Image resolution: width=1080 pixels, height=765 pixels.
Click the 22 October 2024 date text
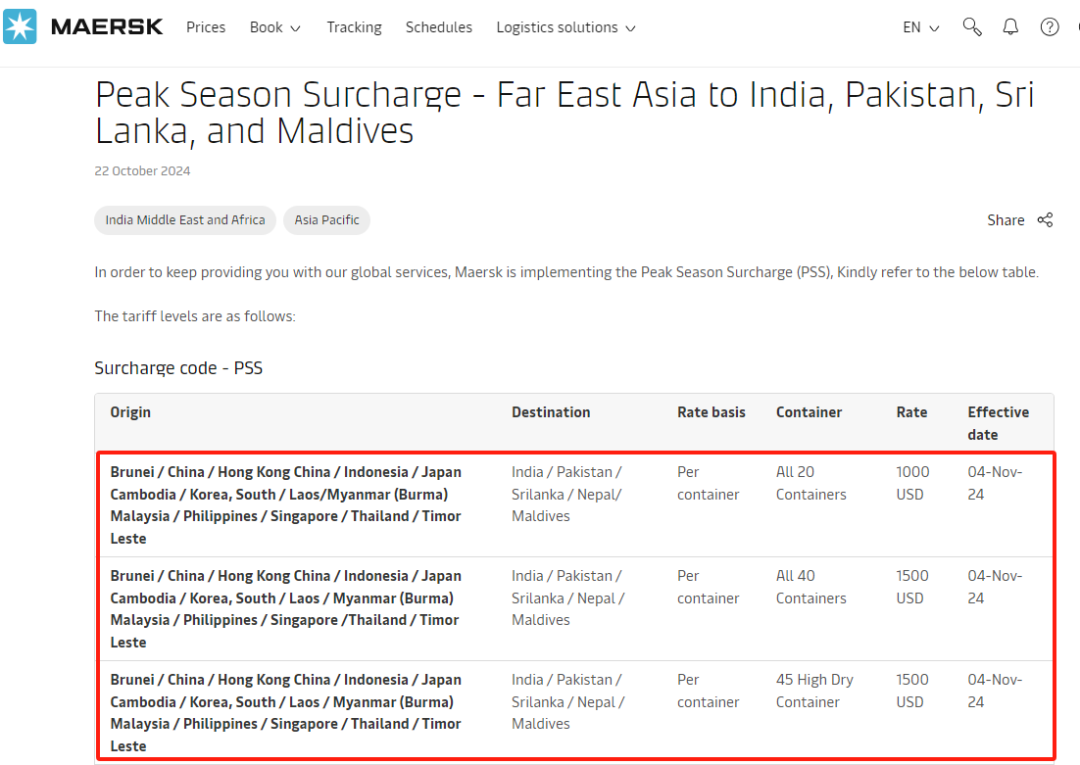[x=142, y=171]
